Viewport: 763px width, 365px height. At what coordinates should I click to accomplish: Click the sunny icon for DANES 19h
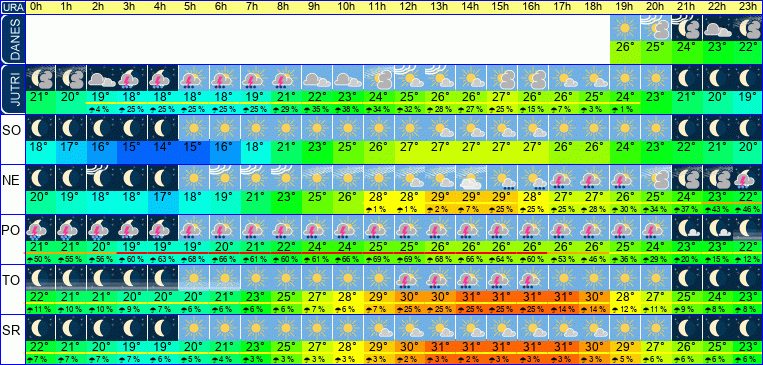(x=625, y=28)
